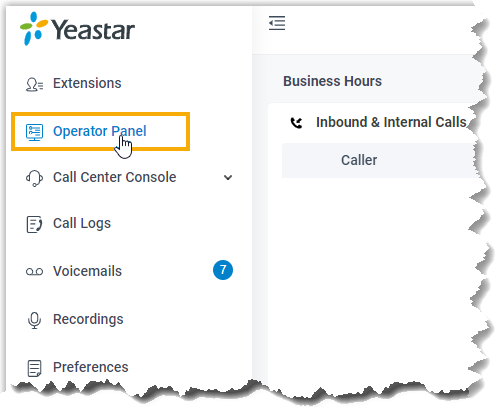The width and height of the screenshot is (497, 407).
Task: Click the Call Center Console headset icon
Action: coord(34,178)
